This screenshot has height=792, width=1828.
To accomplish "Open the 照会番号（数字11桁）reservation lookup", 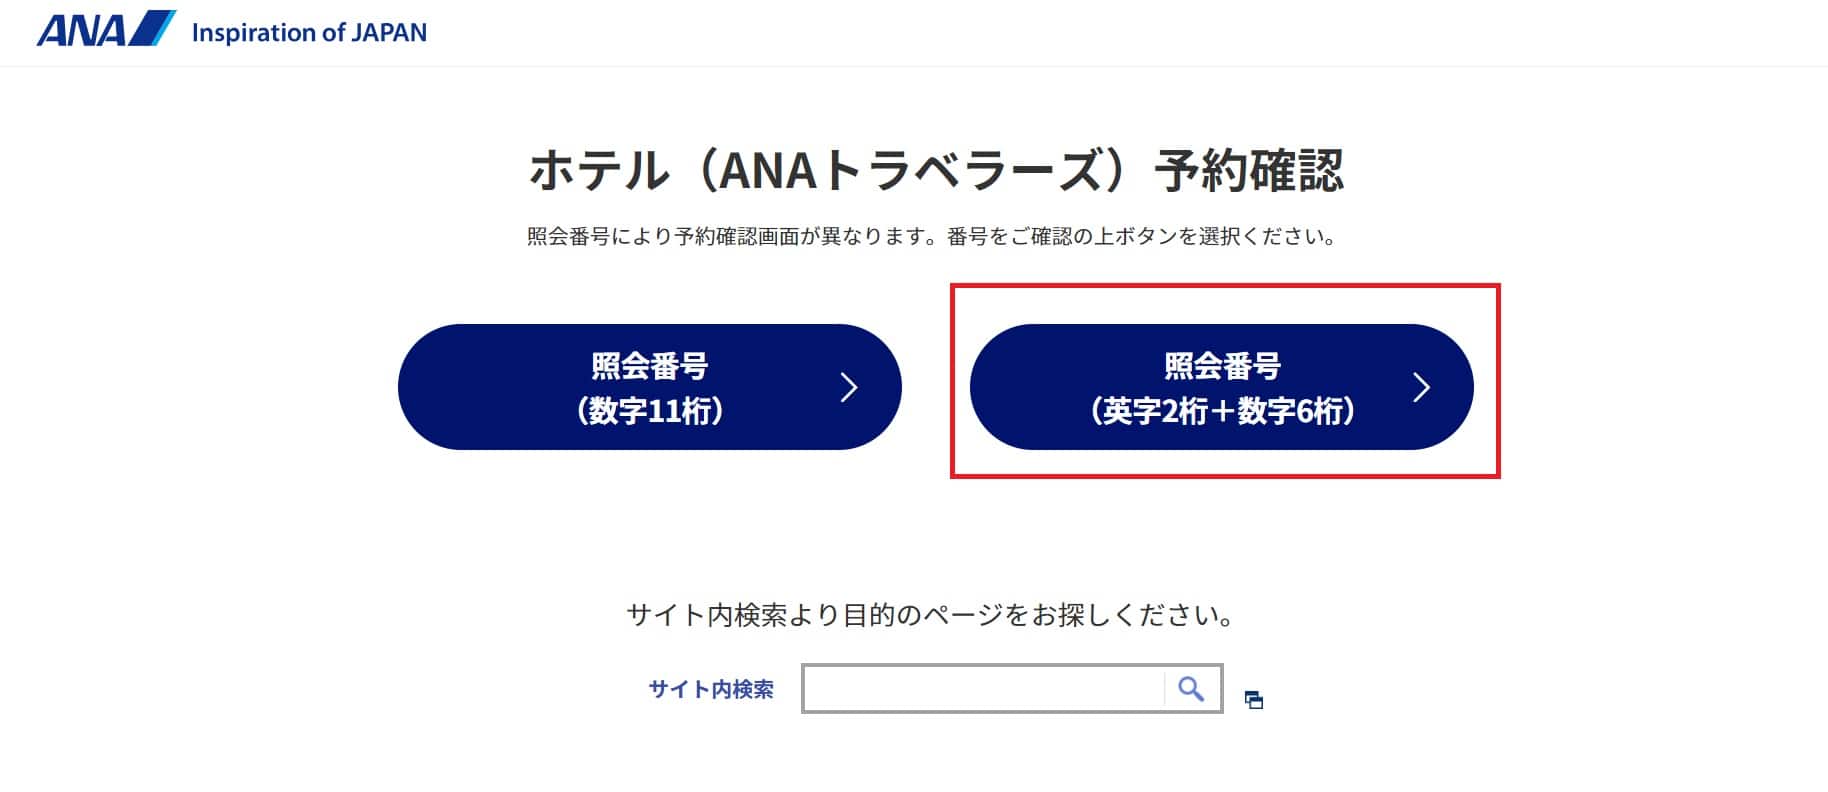I will click(x=649, y=387).
